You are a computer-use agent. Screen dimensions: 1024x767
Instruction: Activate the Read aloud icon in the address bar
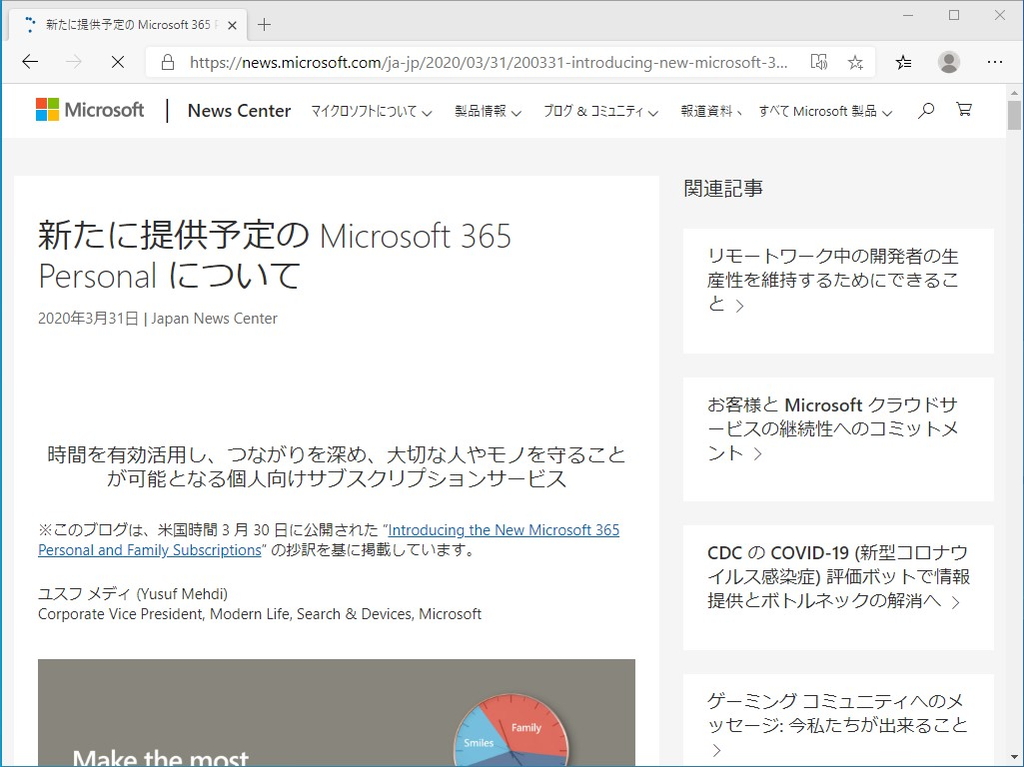(x=818, y=61)
